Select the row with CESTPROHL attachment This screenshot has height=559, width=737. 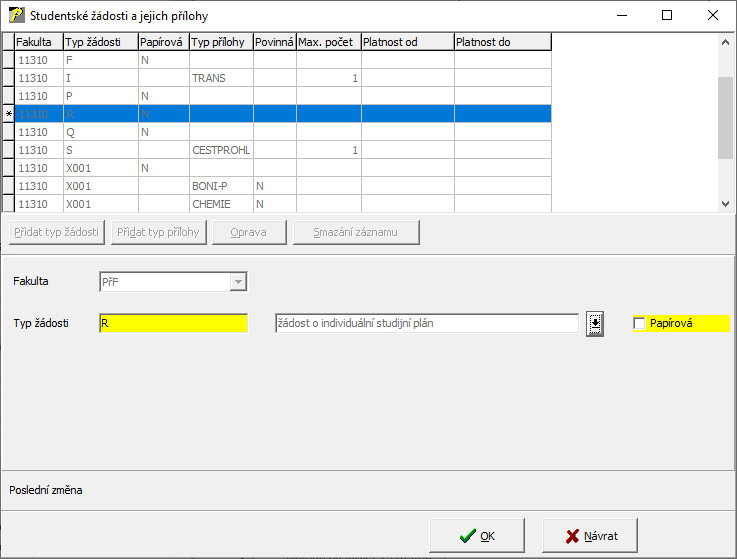pyautogui.click(x=220, y=150)
